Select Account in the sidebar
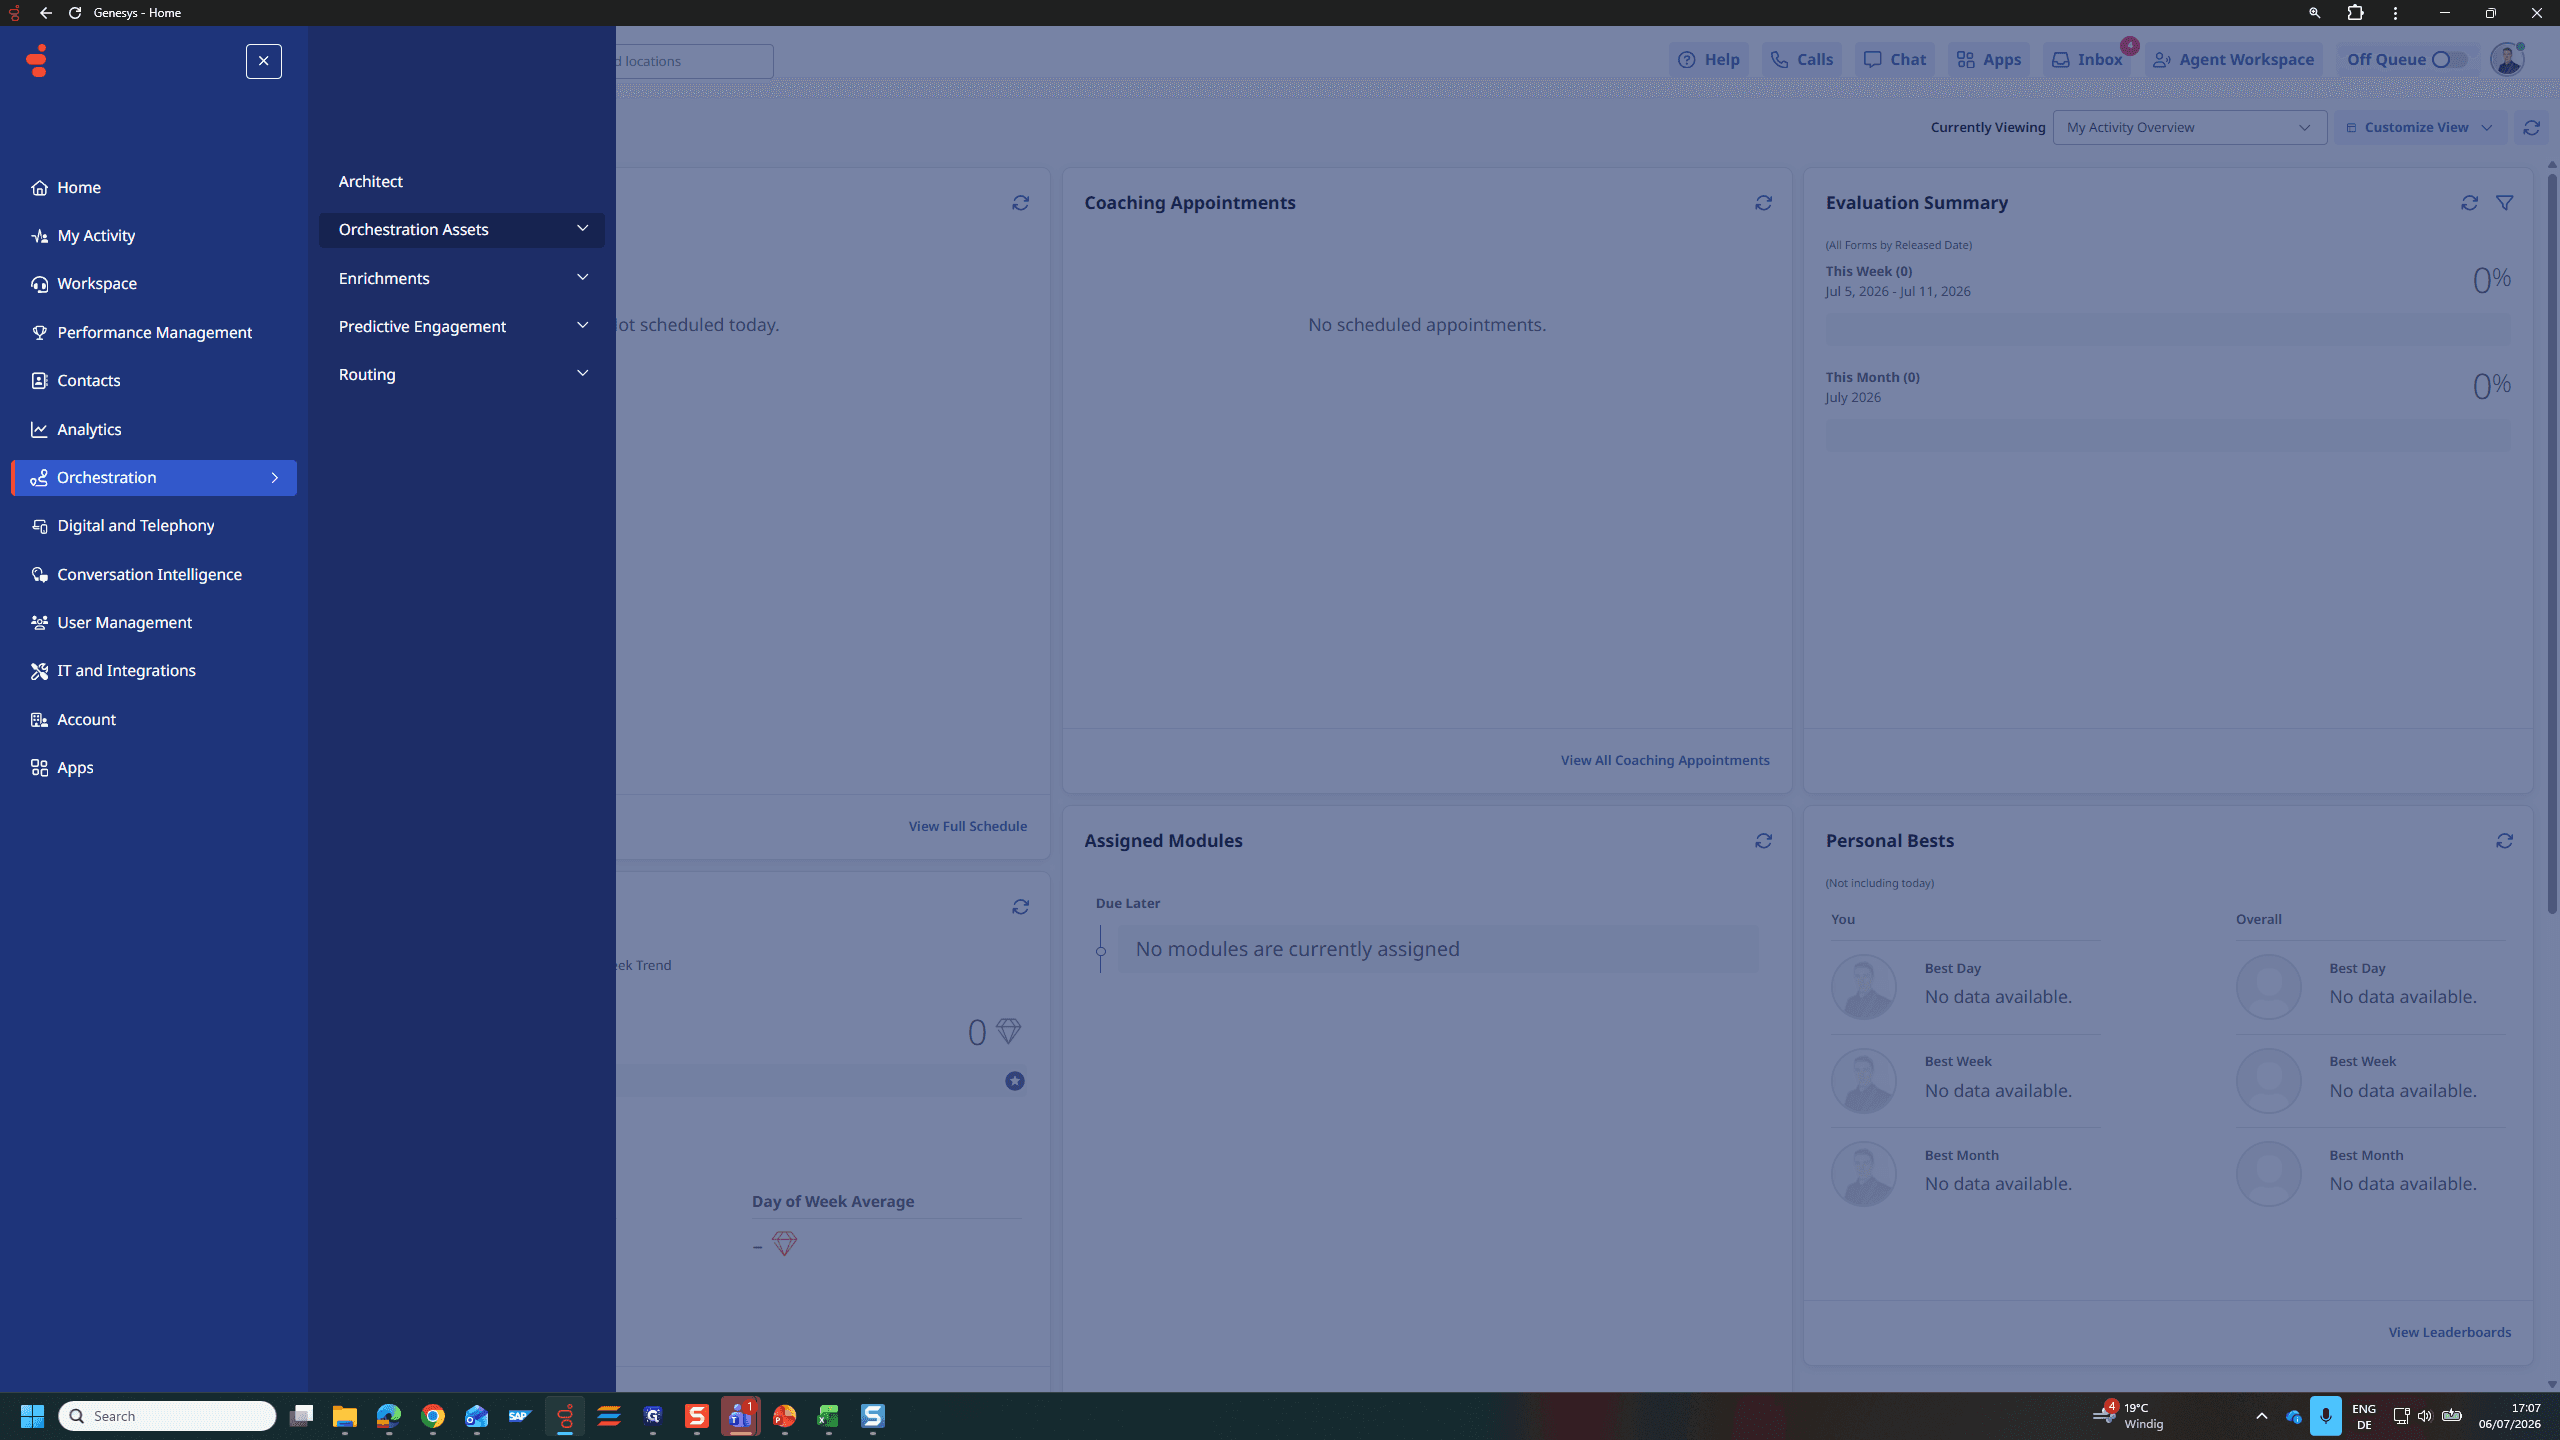 (x=153, y=719)
